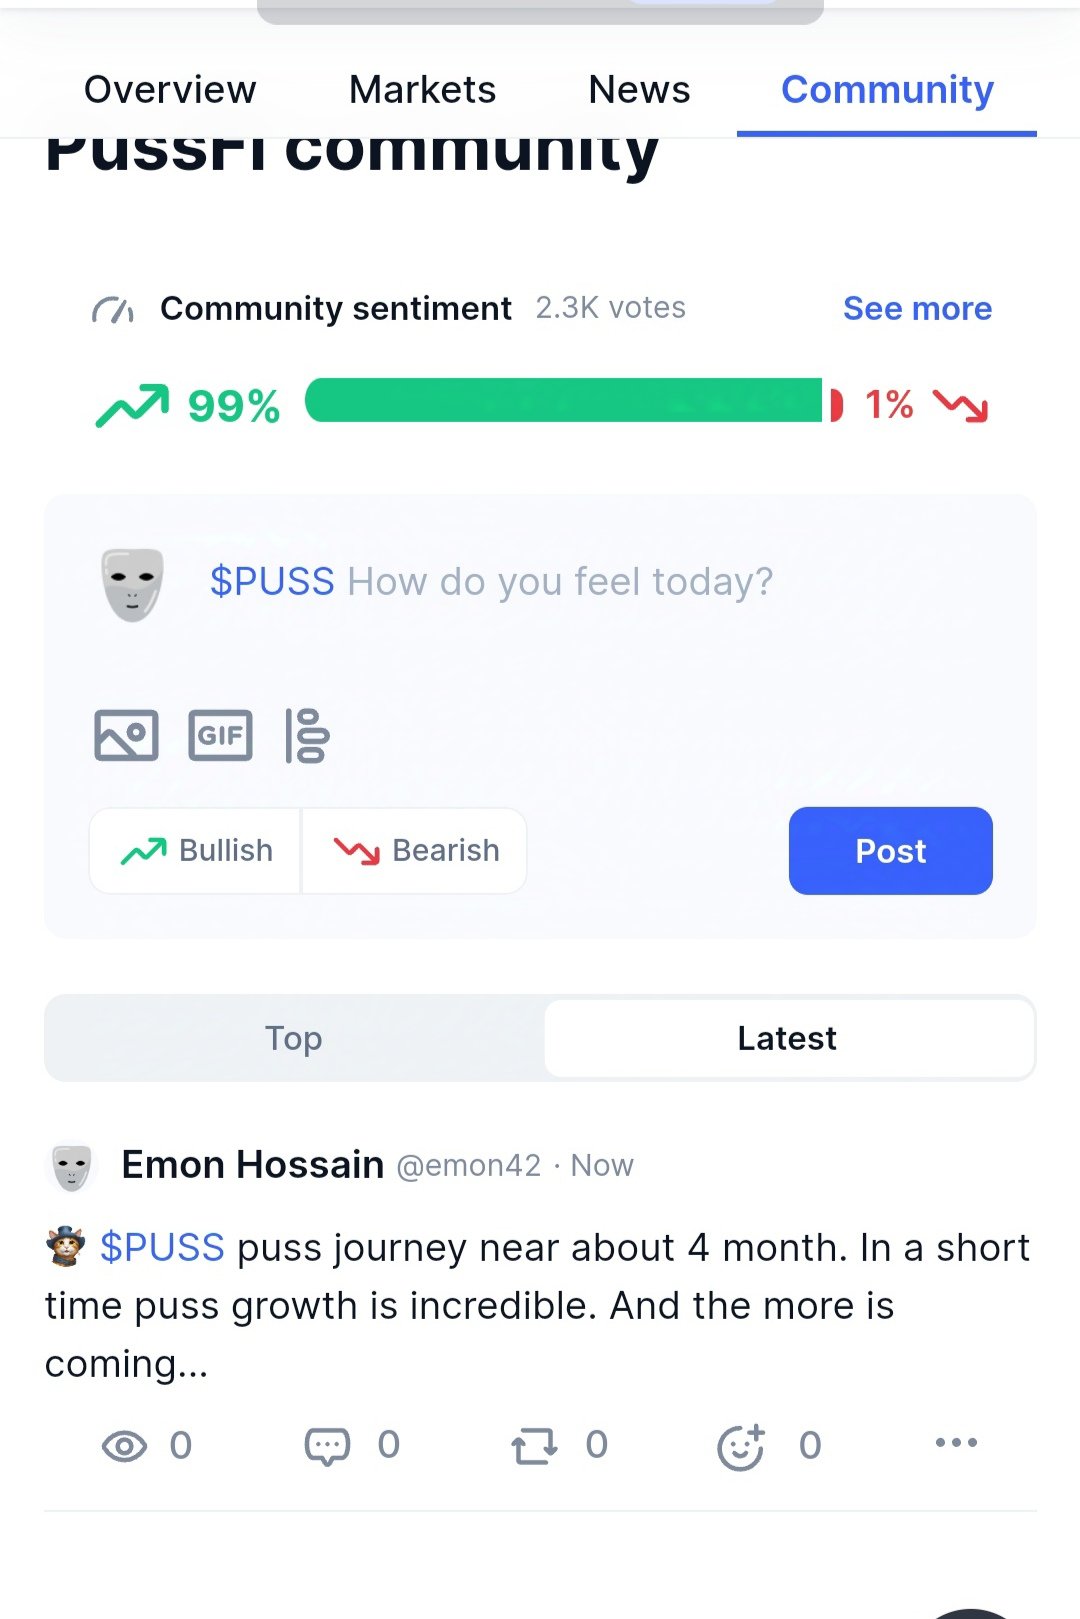Toggle the Bearish sentiment tag

[415, 851]
